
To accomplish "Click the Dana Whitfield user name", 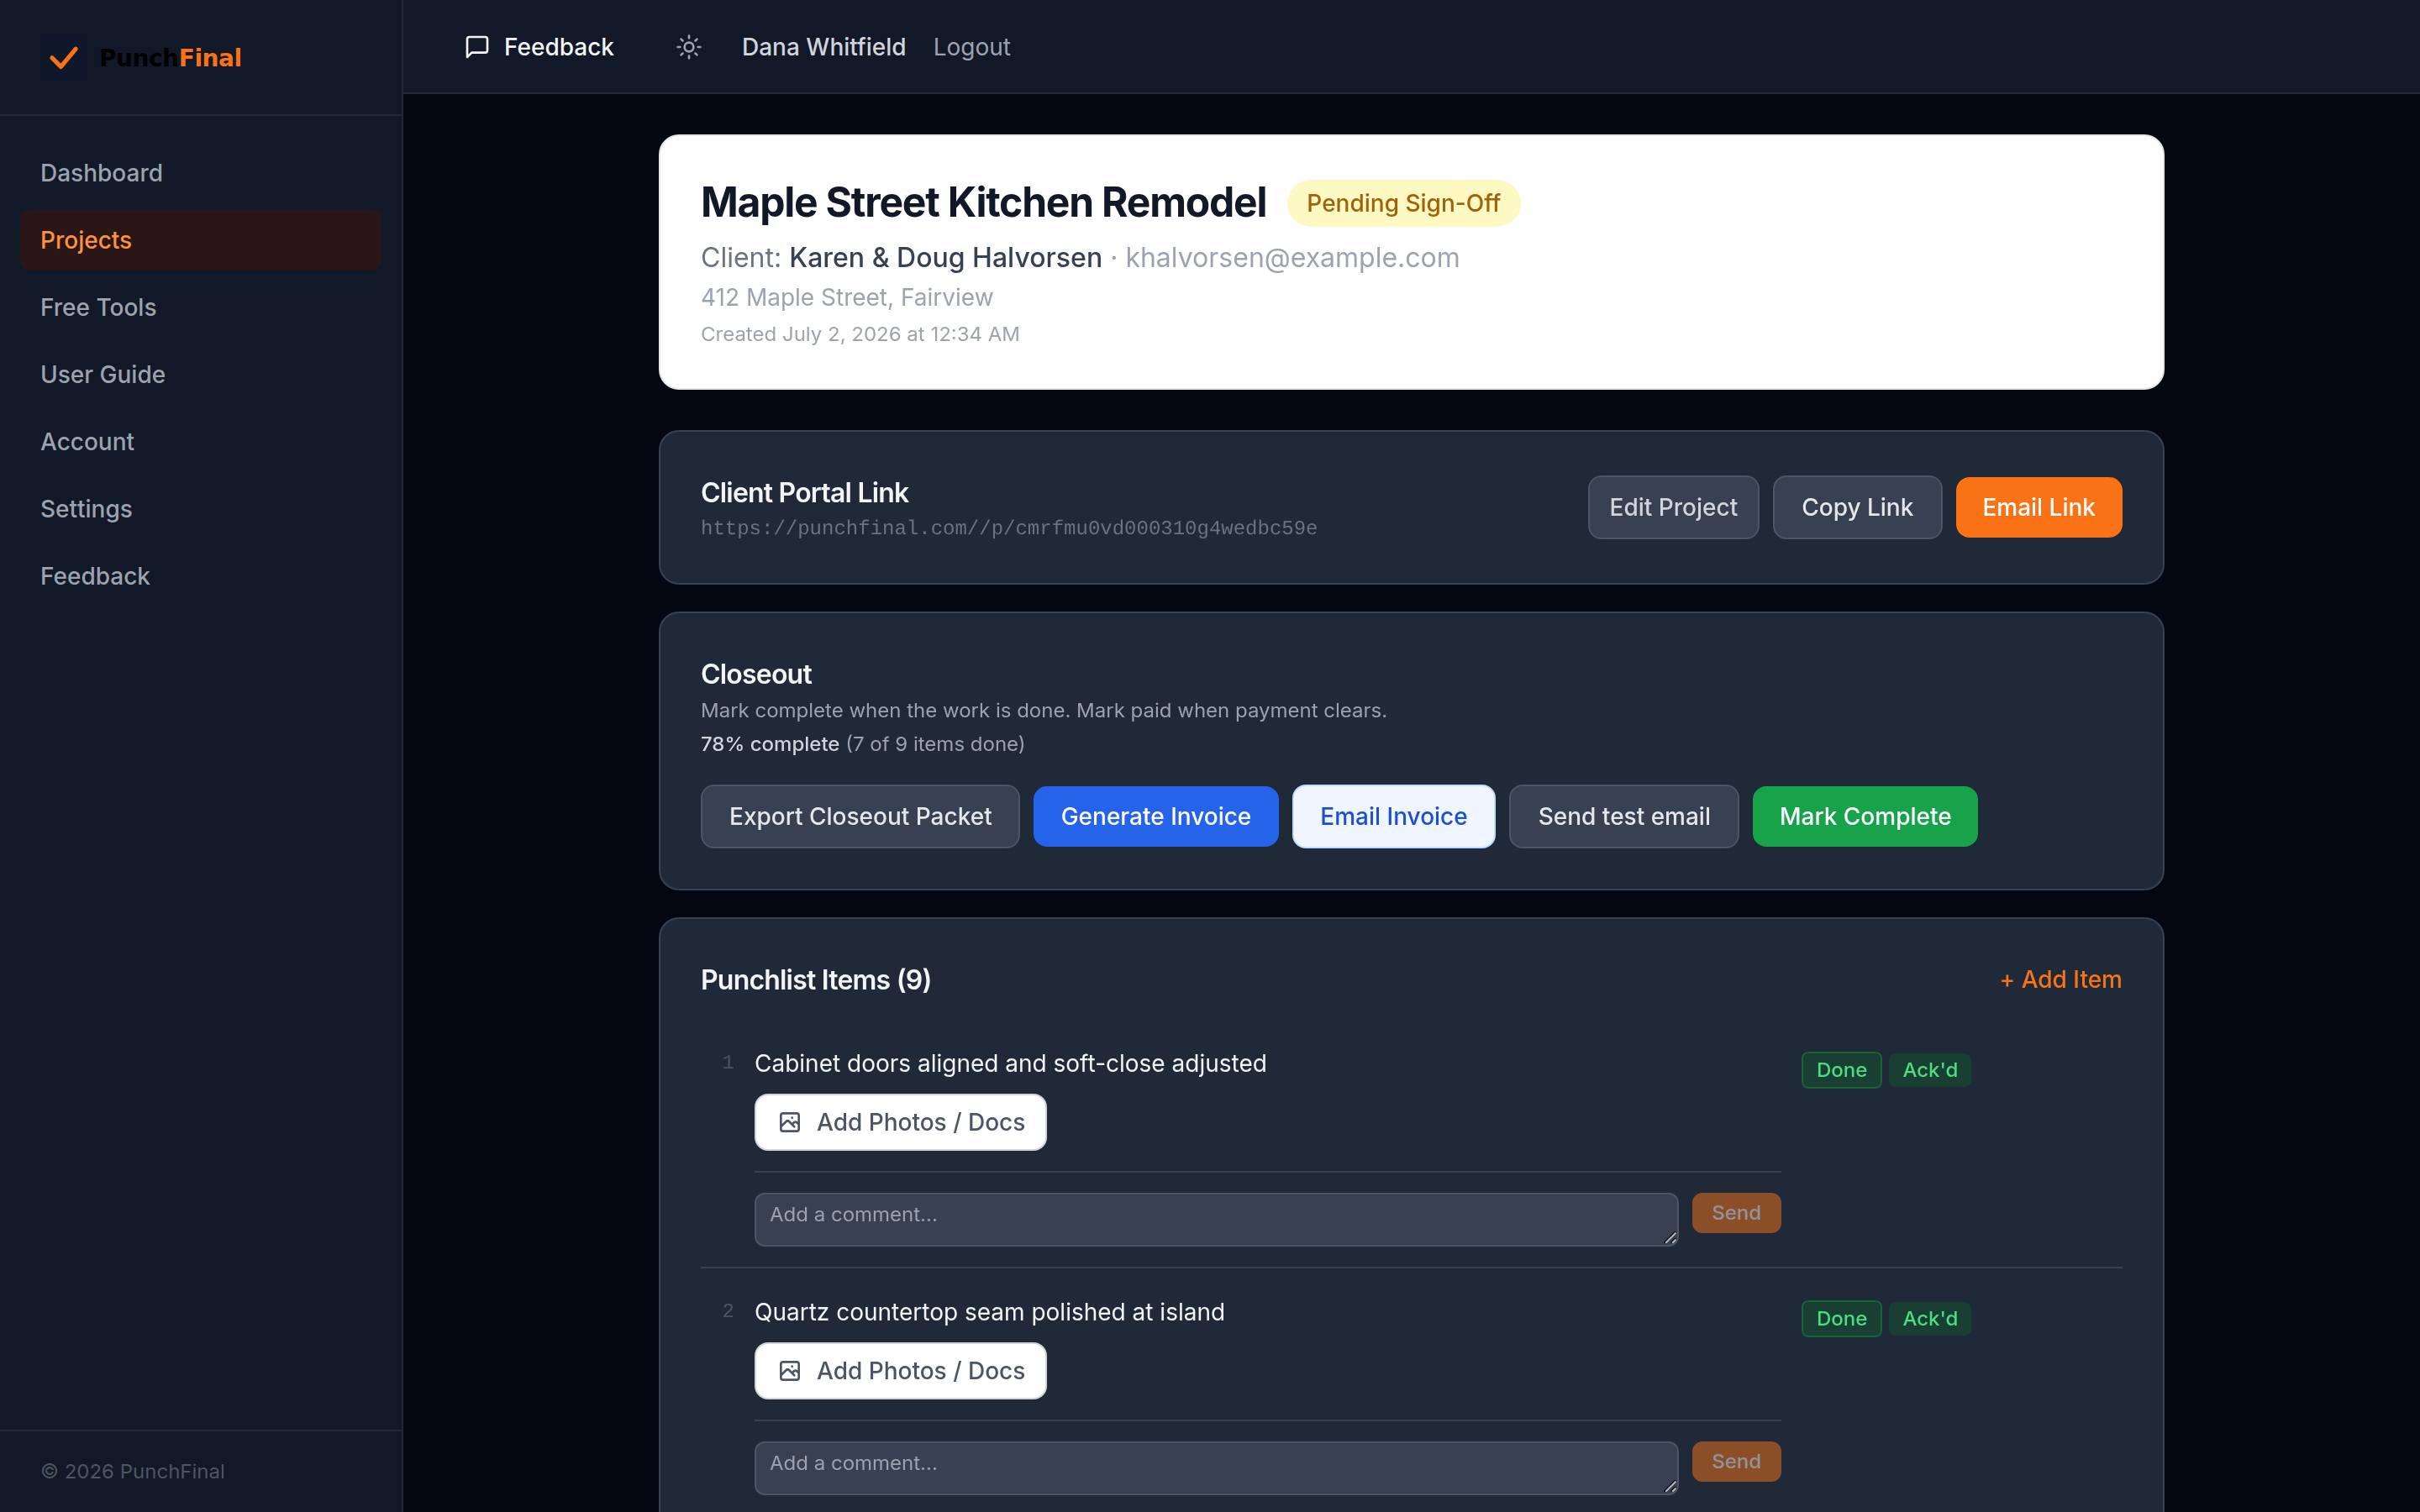I will [x=823, y=47].
